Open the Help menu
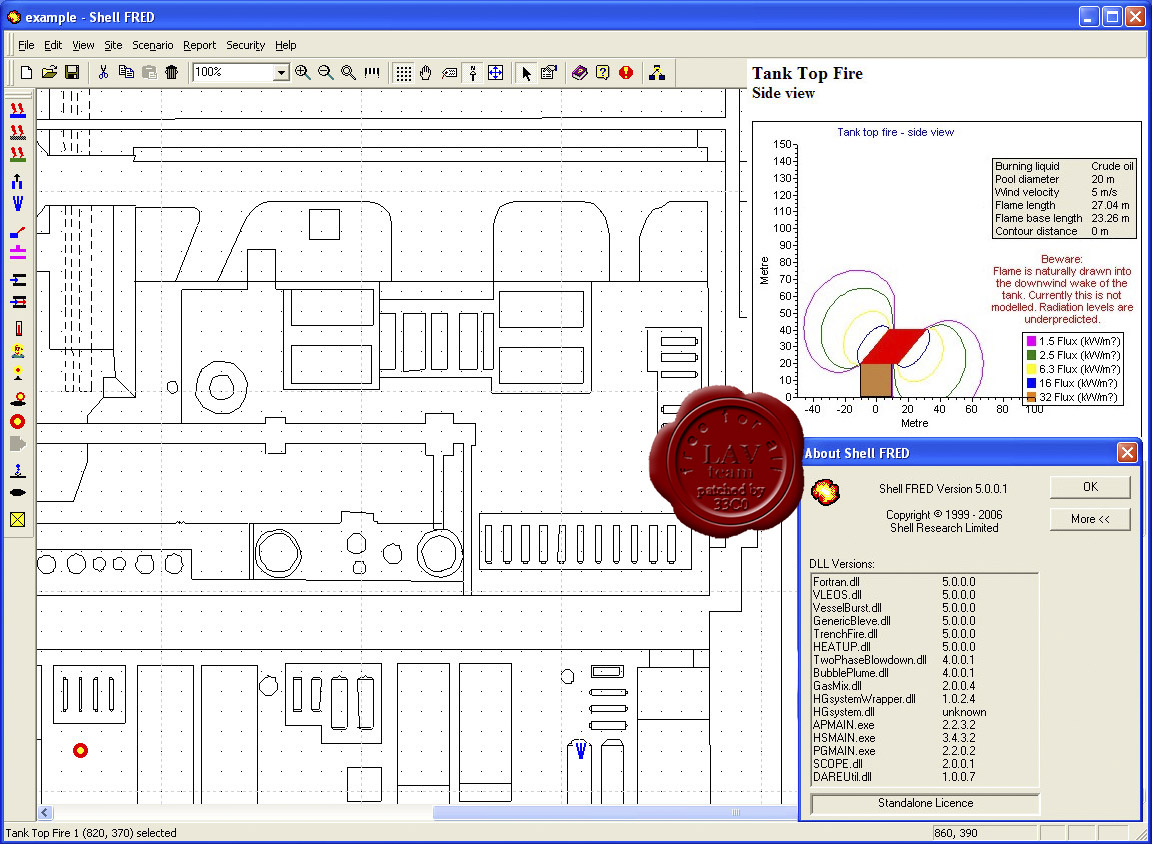 tap(286, 45)
